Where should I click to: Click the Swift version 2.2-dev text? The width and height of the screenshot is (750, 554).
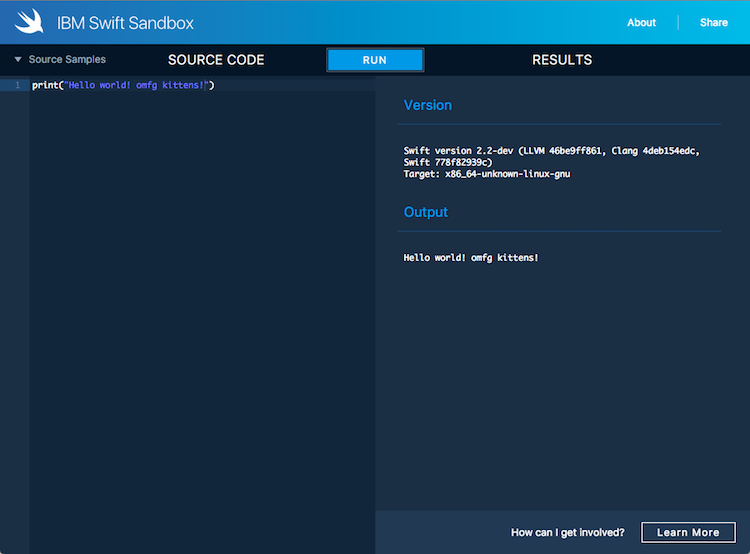(x=460, y=150)
